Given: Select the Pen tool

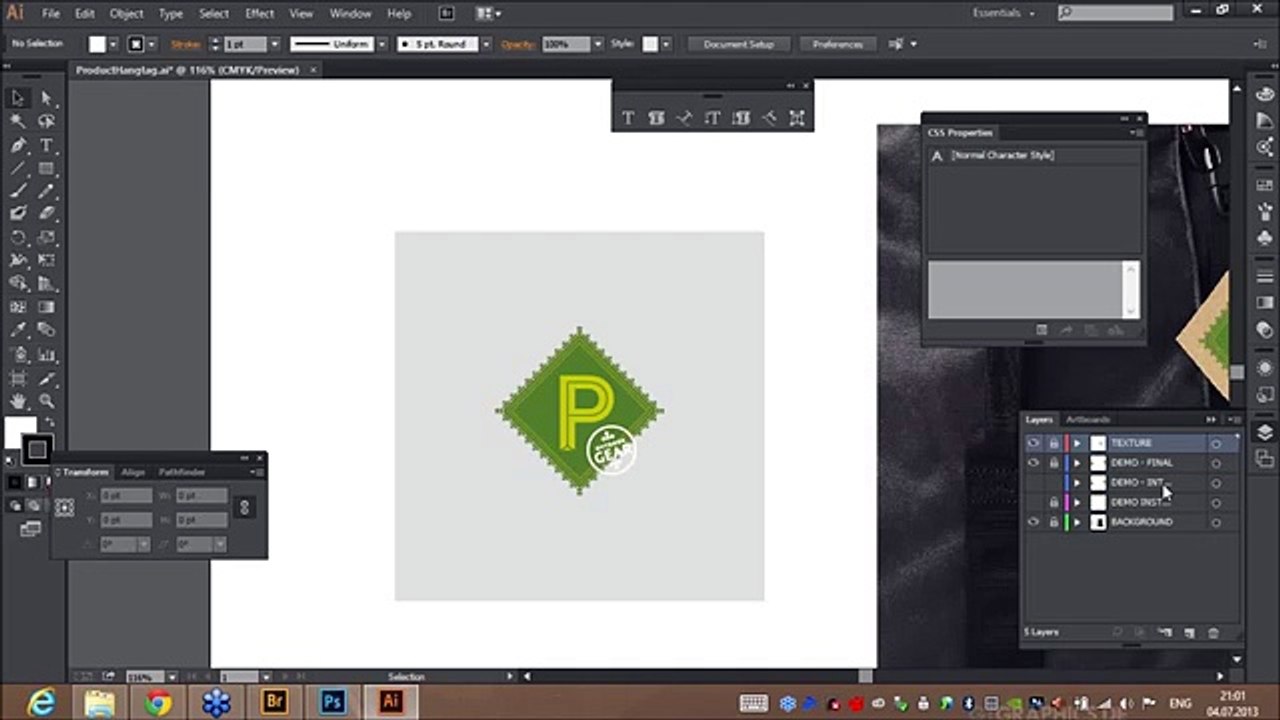Looking at the screenshot, I should pos(18,145).
